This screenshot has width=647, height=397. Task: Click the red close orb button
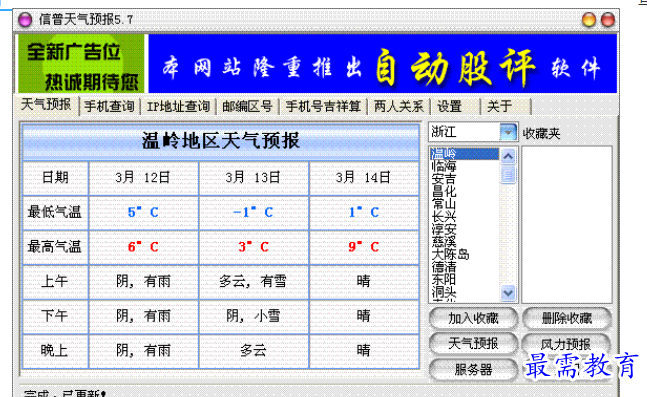click(608, 19)
